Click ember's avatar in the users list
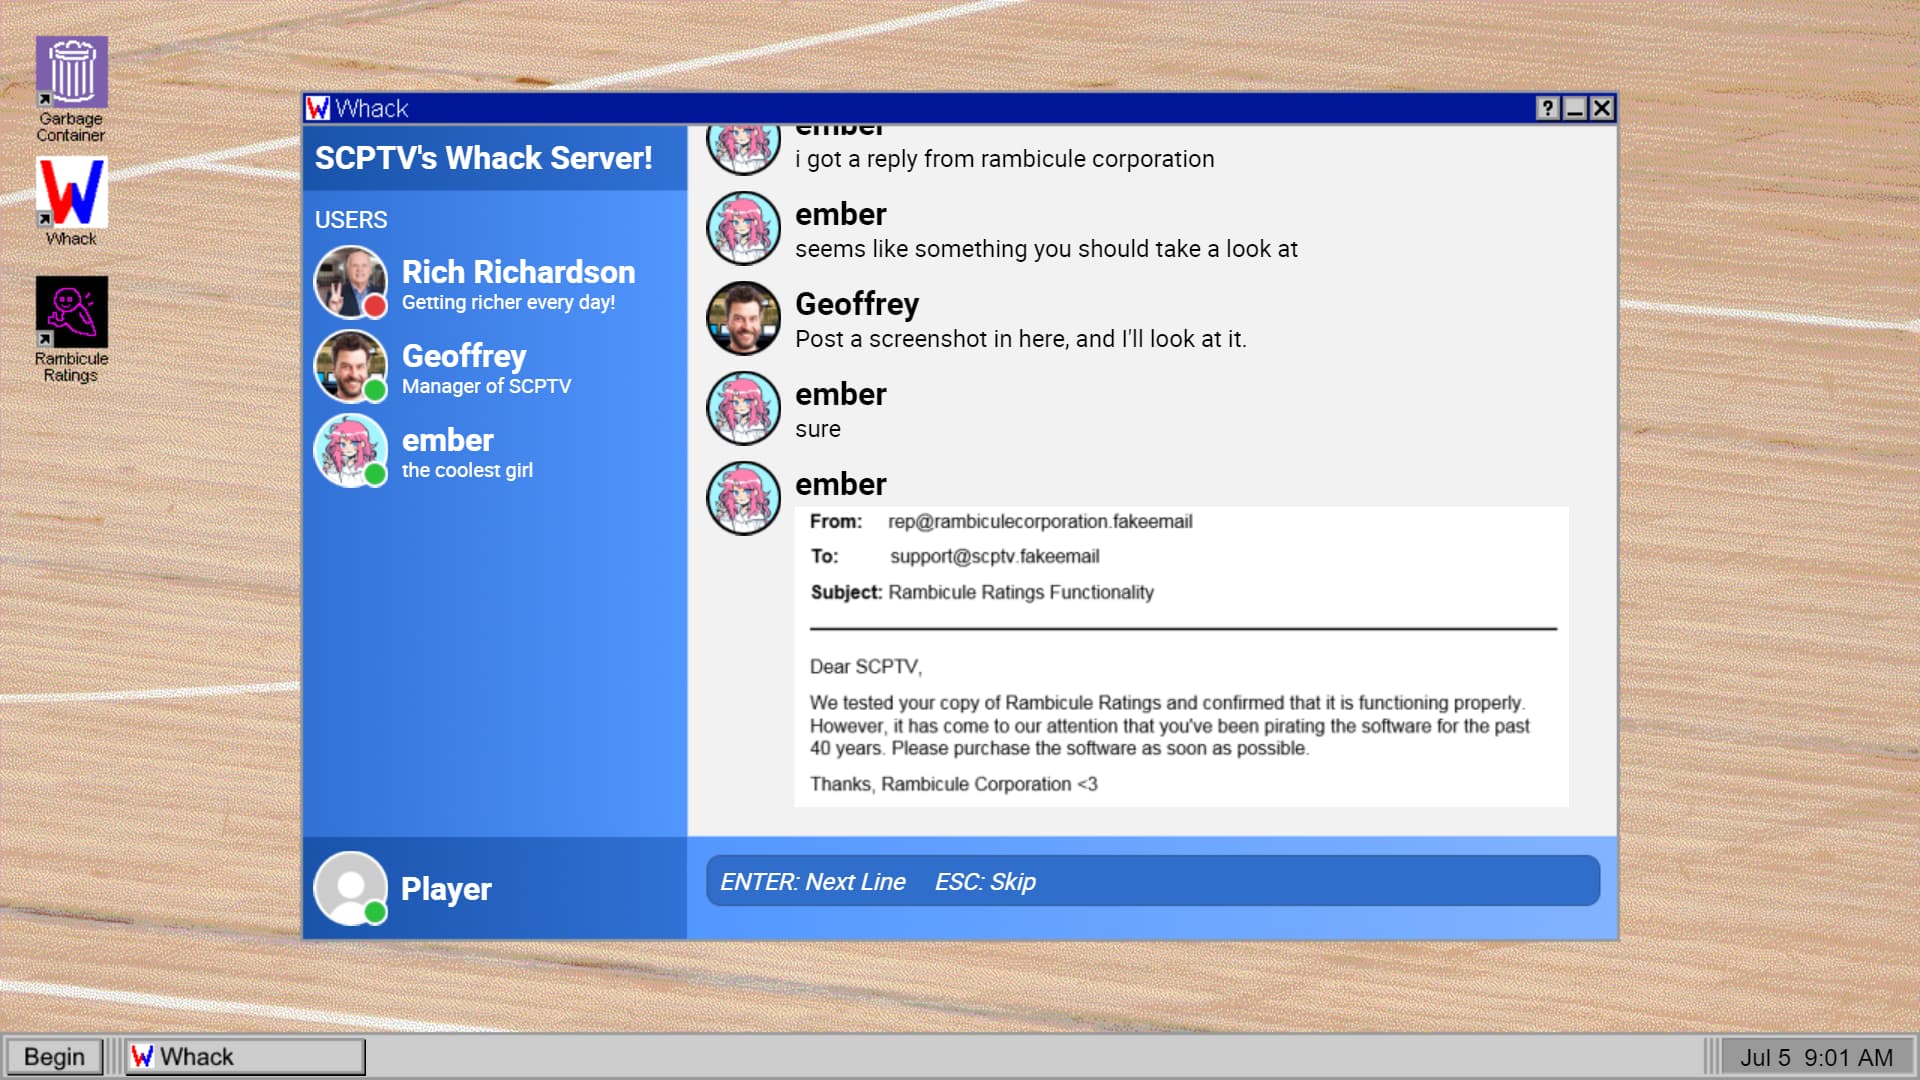The image size is (1920, 1080). pyautogui.click(x=350, y=451)
